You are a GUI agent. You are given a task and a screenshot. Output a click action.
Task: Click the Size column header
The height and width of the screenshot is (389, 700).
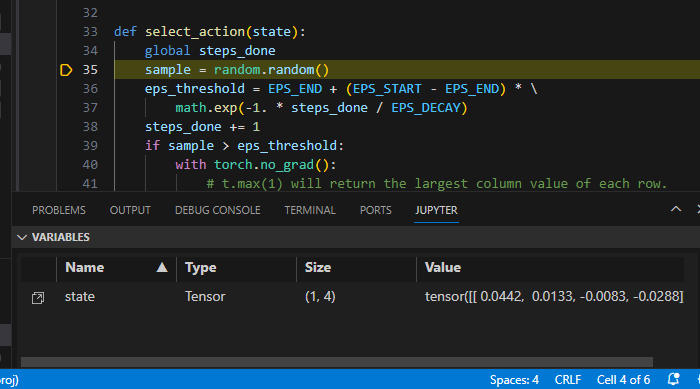tap(356, 268)
